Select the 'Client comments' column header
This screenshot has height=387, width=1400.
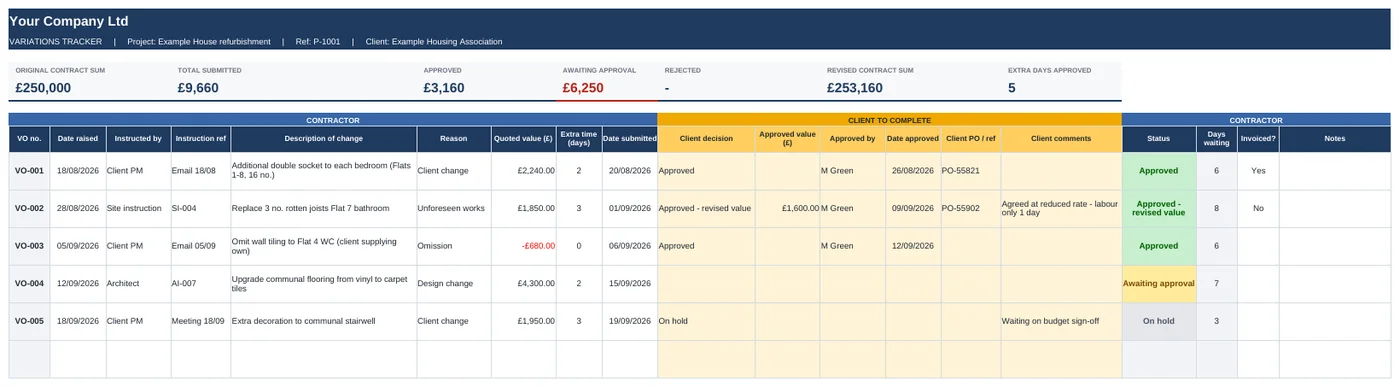1061,139
